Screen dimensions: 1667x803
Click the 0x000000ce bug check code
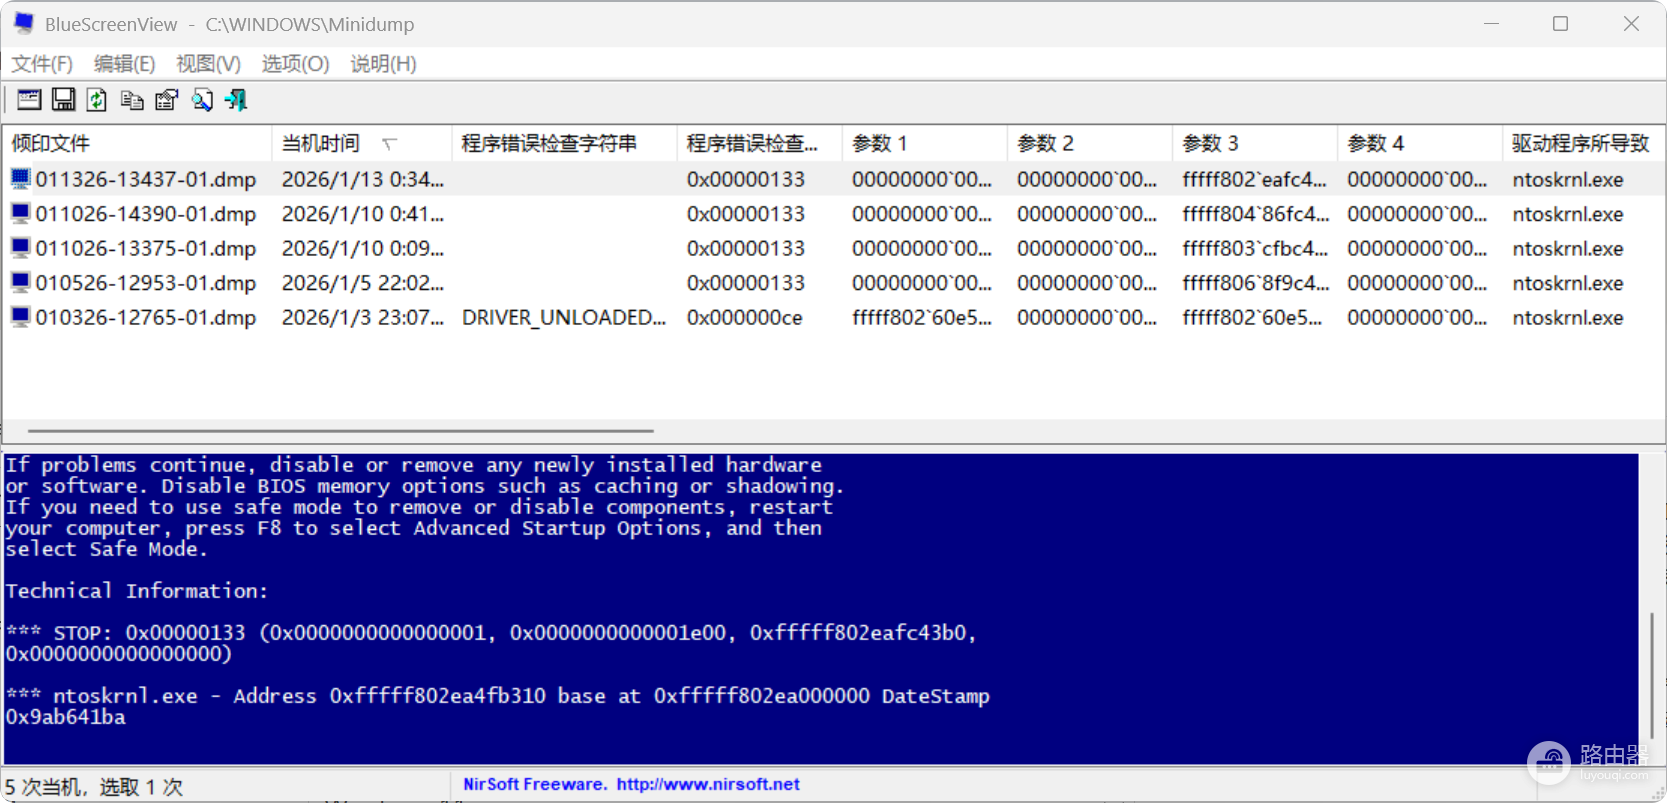(744, 317)
